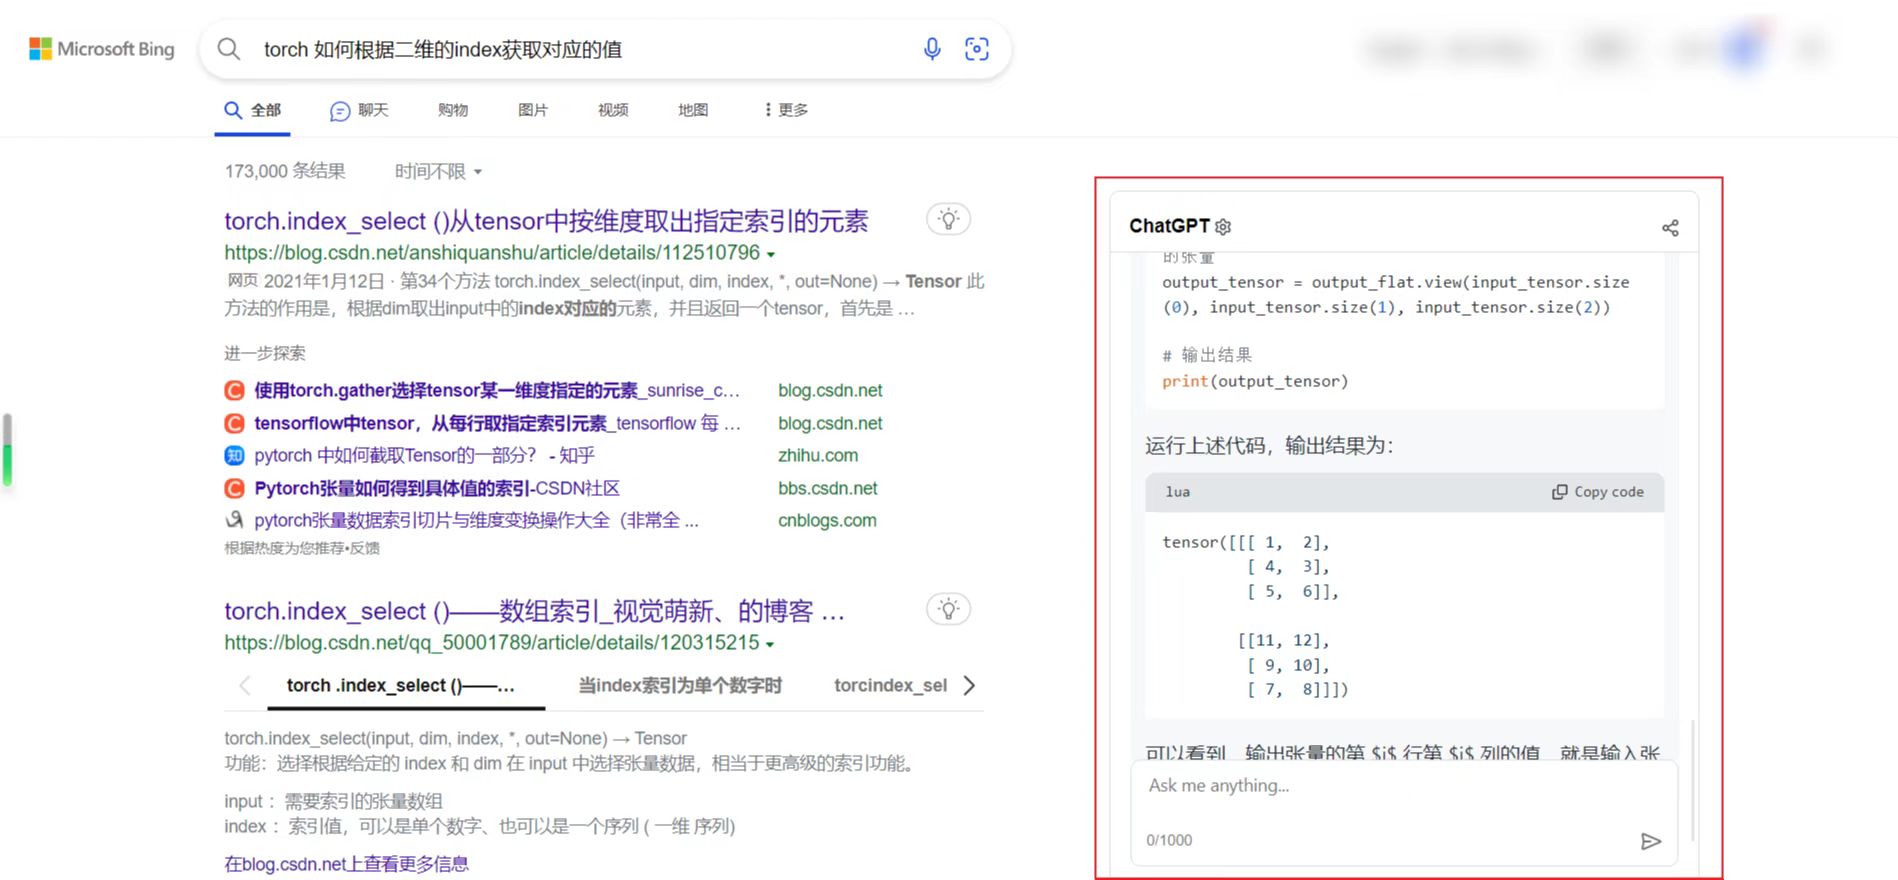The height and width of the screenshot is (880, 1898).
Task: Open ChatGPT panel settings gear
Action: coord(1223,227)
